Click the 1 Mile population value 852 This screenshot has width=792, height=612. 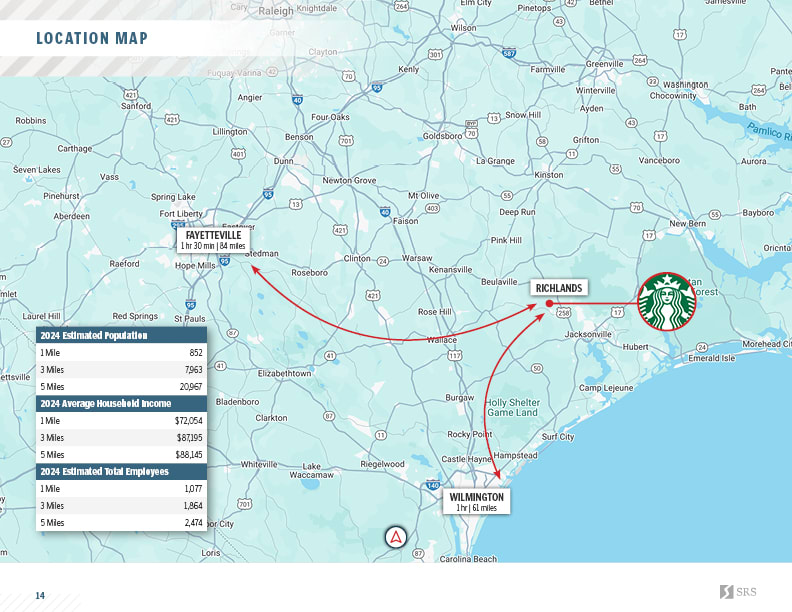click(196, 352)
